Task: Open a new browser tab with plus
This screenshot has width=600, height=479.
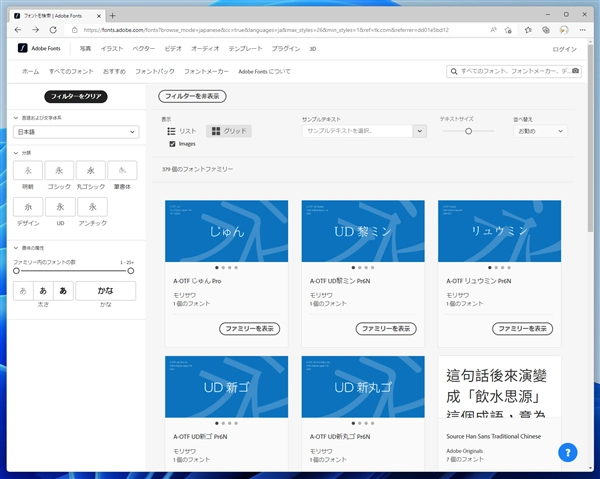Action: [112, 16]
